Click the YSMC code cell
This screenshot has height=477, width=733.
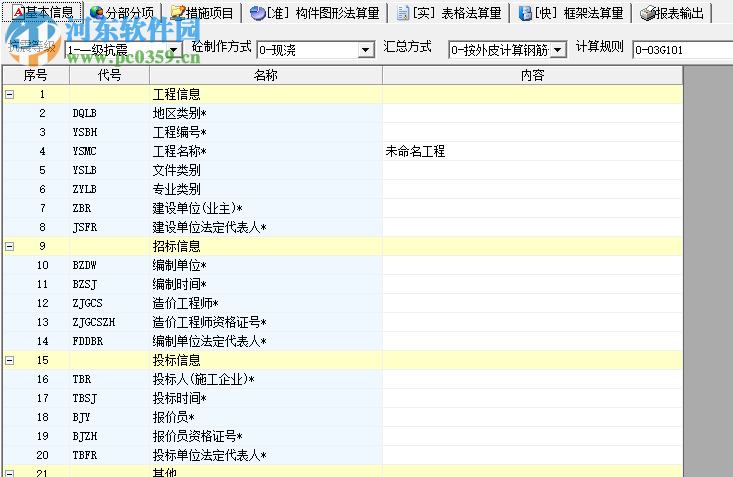click(109, 151)
